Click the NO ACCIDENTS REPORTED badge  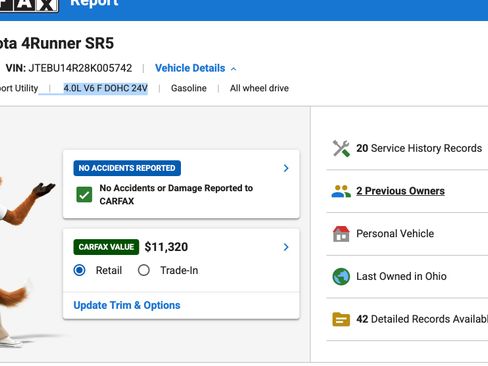click(x=127, y=168)
